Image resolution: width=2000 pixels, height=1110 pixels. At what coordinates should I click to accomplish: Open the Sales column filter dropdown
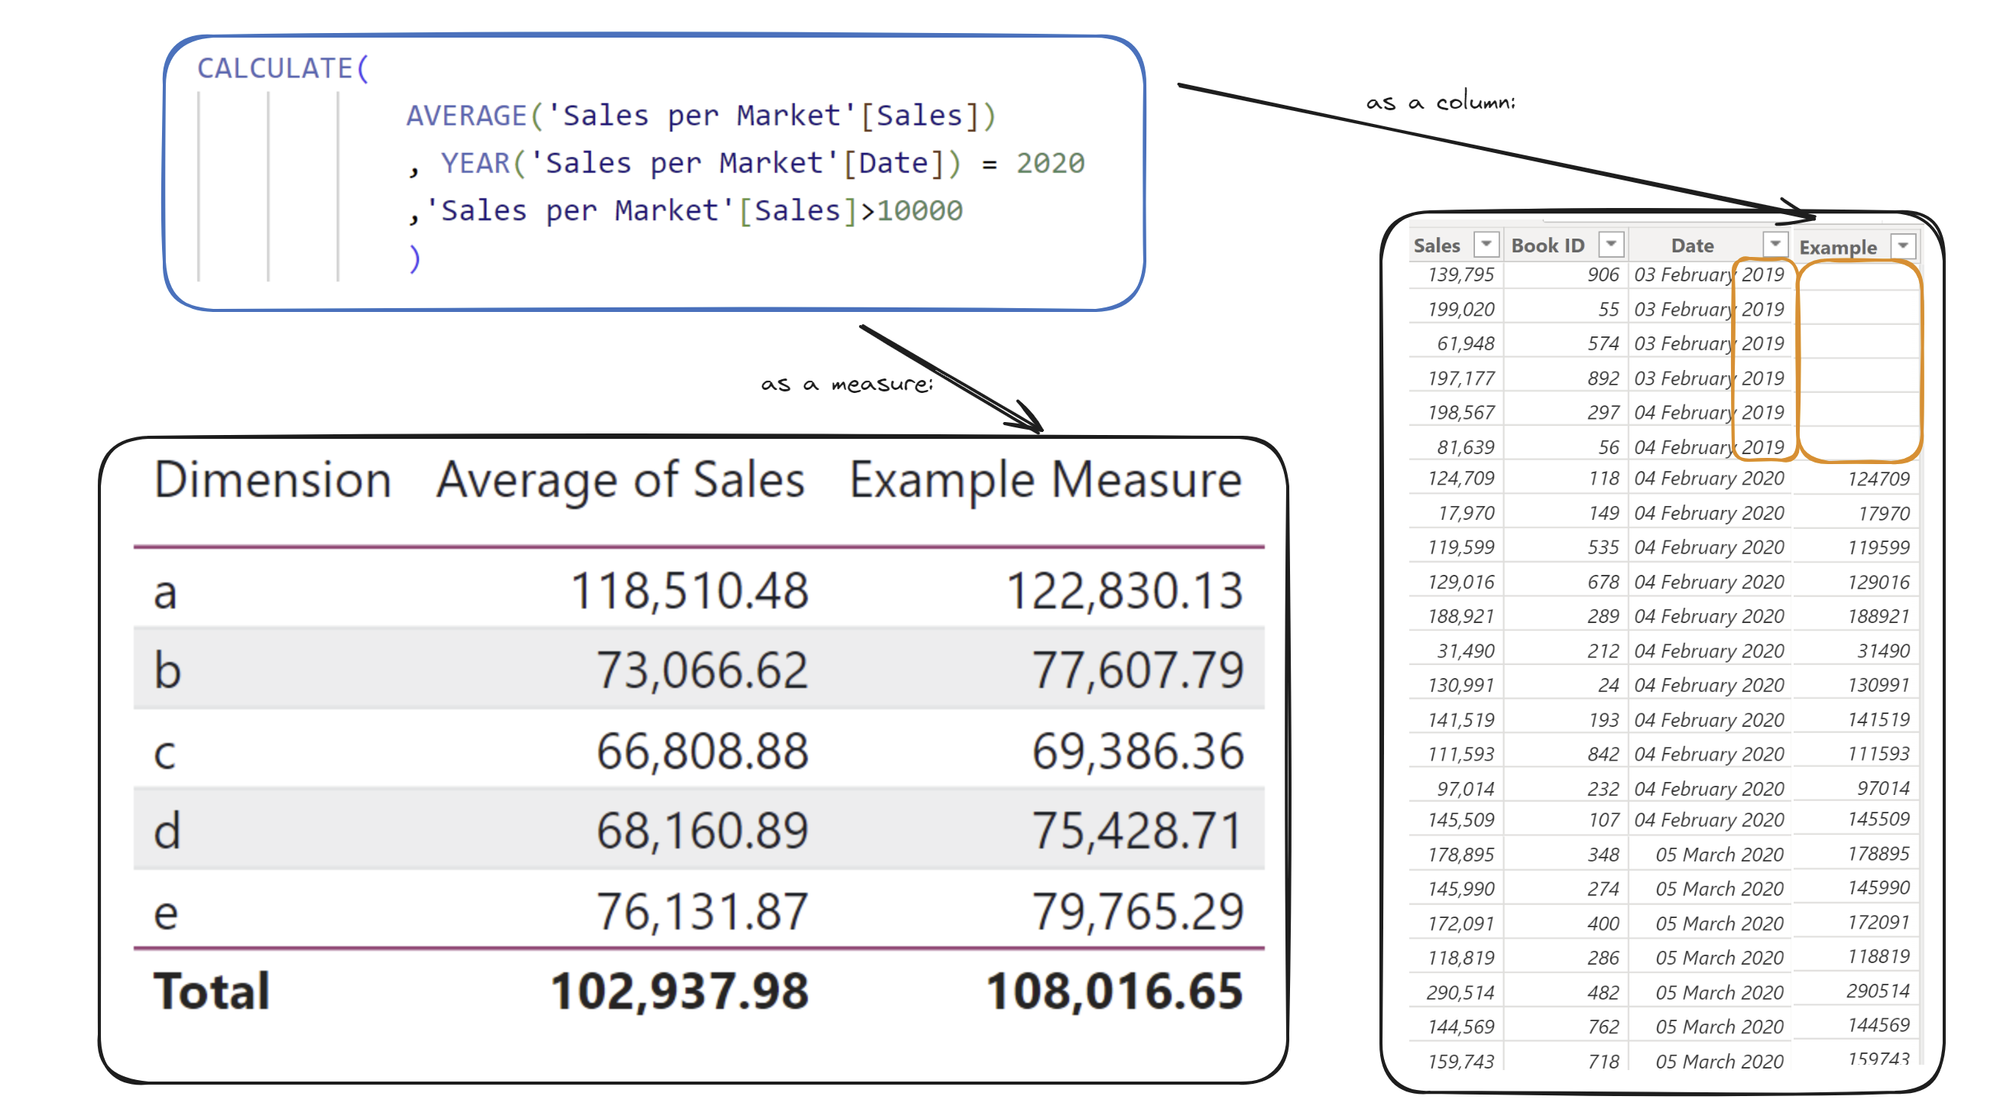[1487, 244]
